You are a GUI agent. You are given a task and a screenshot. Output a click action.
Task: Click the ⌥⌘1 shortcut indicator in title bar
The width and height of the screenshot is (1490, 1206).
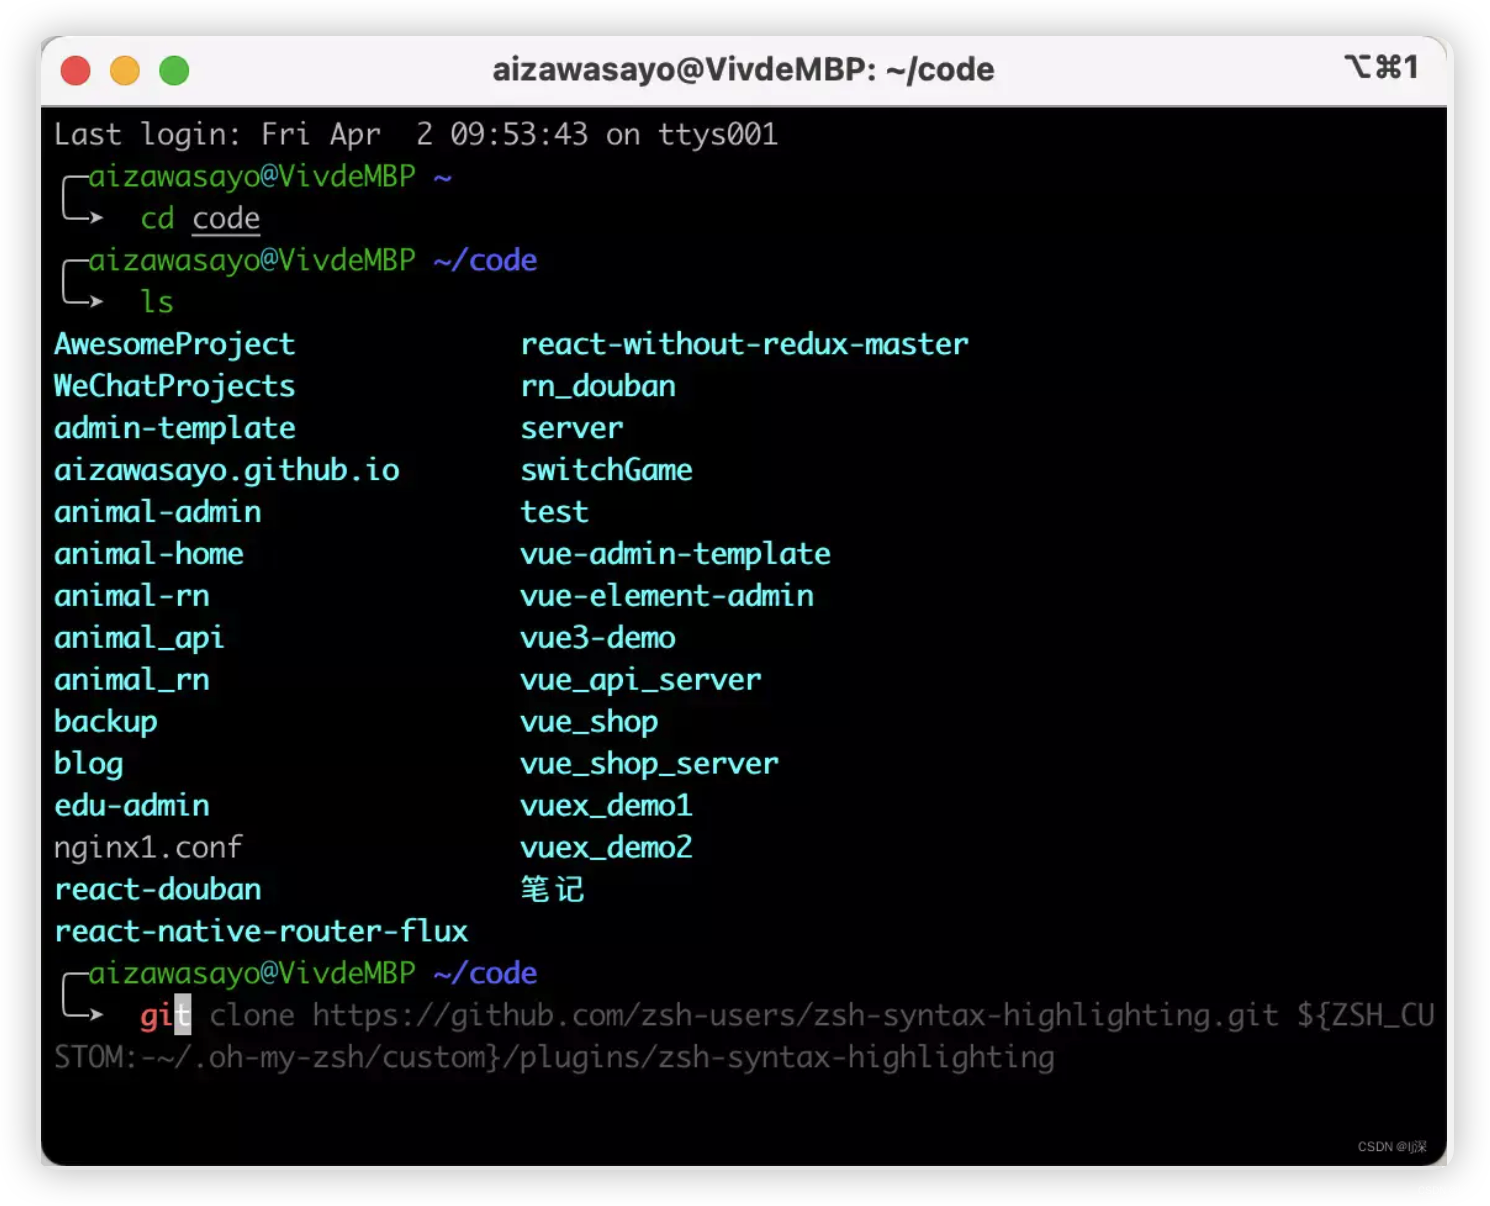tap(1381, 67)
